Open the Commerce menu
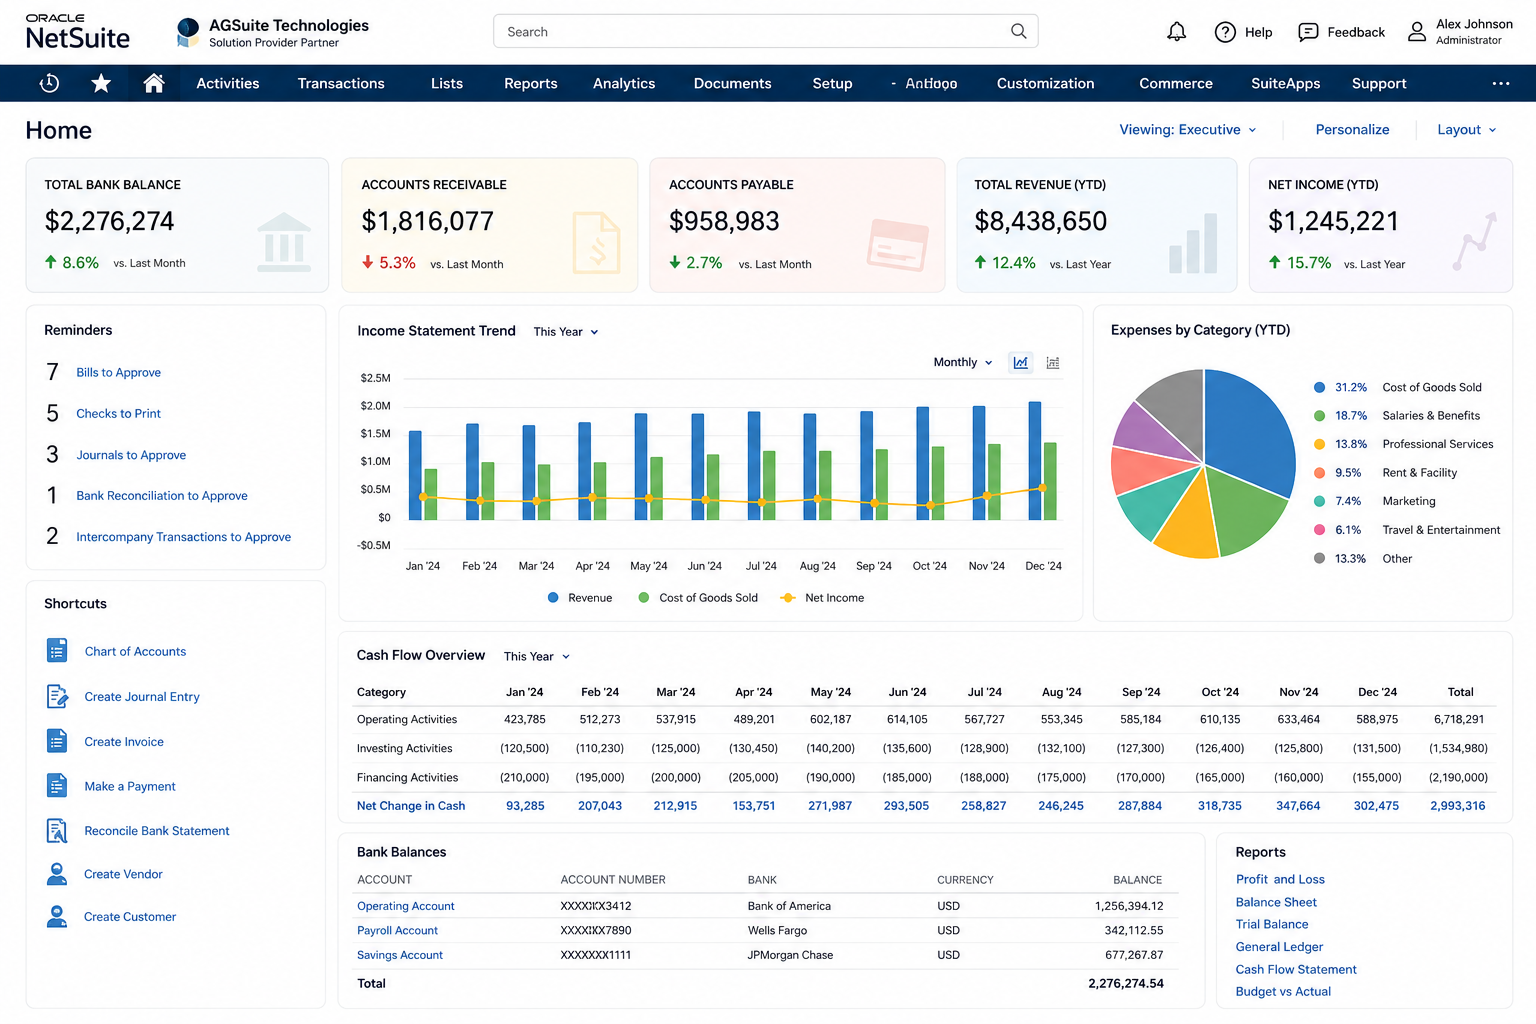This screenshot has height=1024, width=1536. tap(1176, 84)
